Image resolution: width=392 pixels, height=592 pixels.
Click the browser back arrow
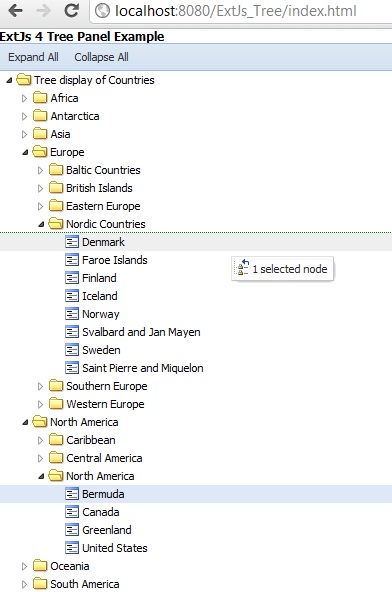pos(15,11)
